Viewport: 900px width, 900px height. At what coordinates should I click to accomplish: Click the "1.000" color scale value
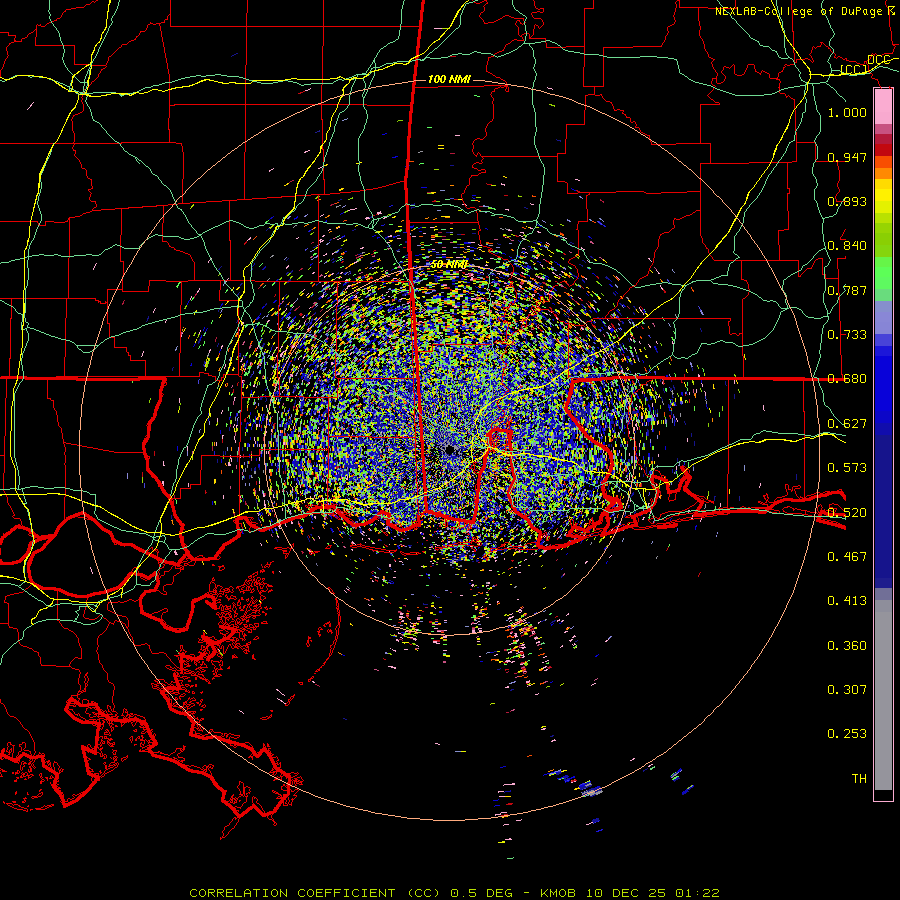pyautogui.click(x=847, y=112)
